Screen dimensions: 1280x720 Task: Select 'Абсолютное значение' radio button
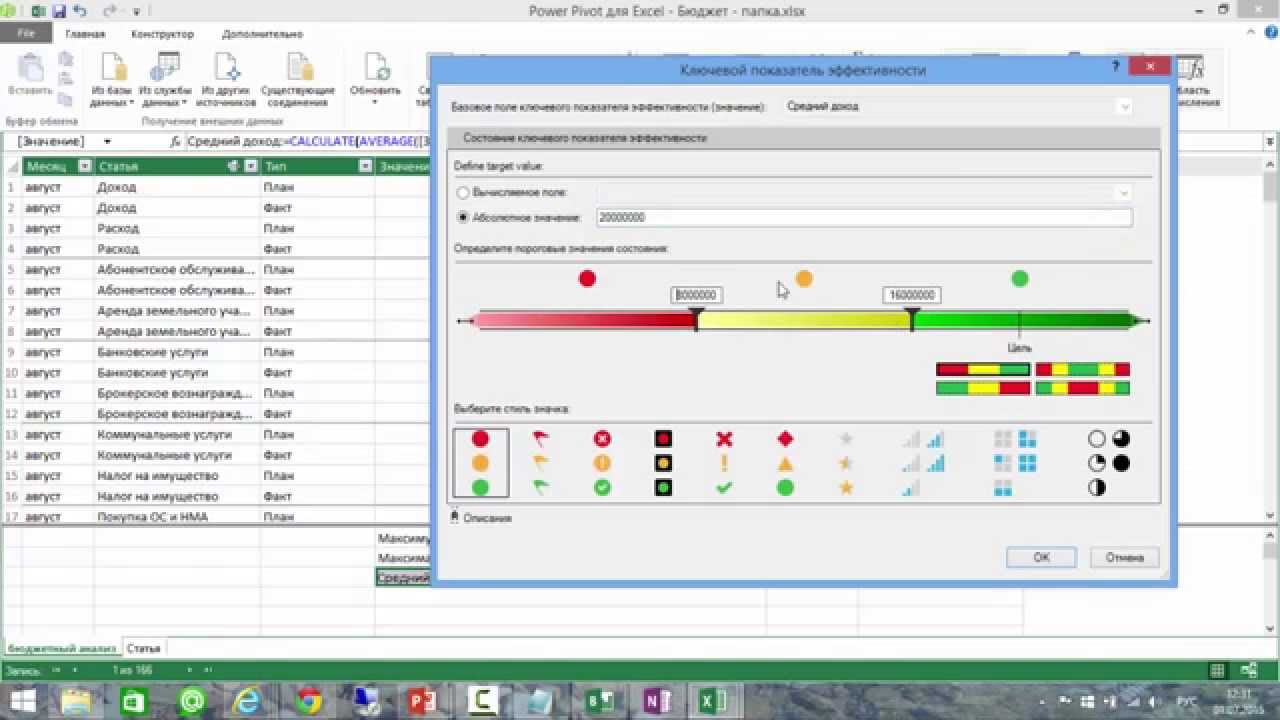coord(462,217)
